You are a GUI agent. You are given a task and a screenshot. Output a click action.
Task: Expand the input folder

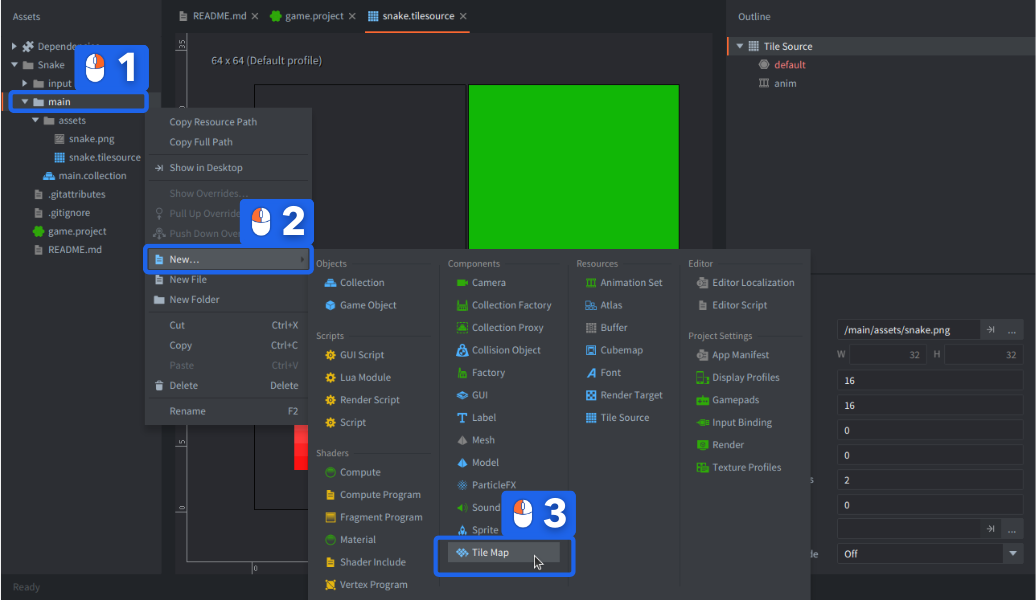(x=24, y=84)
